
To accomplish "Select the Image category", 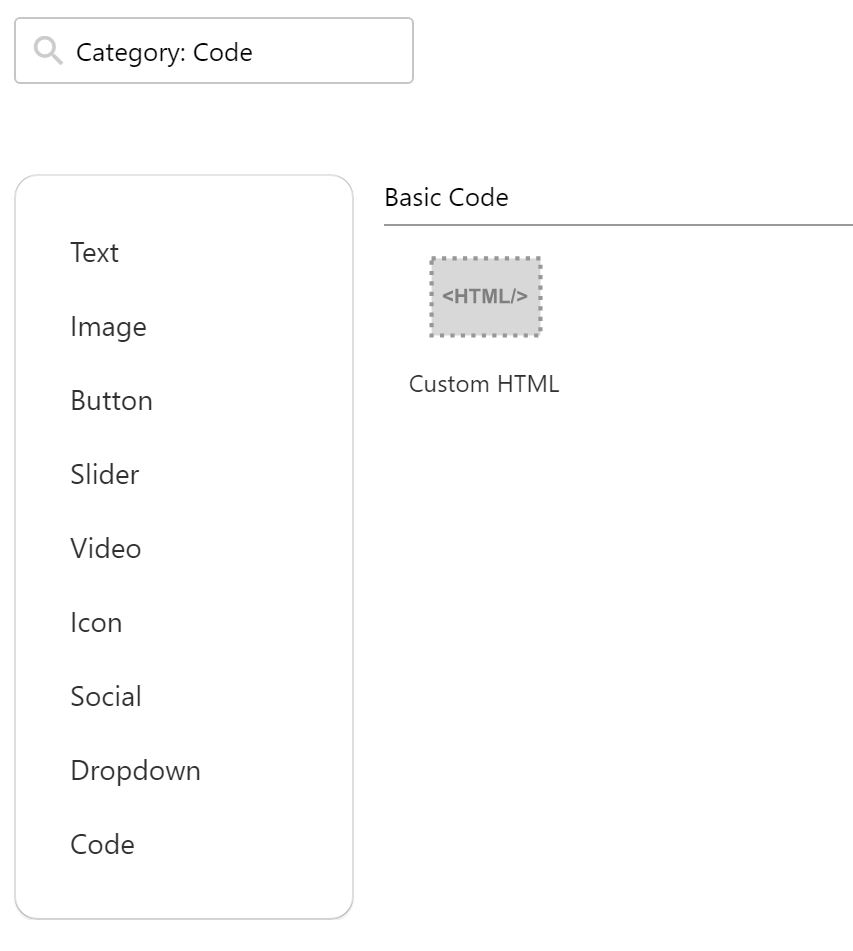I will [x=109, y=327].
